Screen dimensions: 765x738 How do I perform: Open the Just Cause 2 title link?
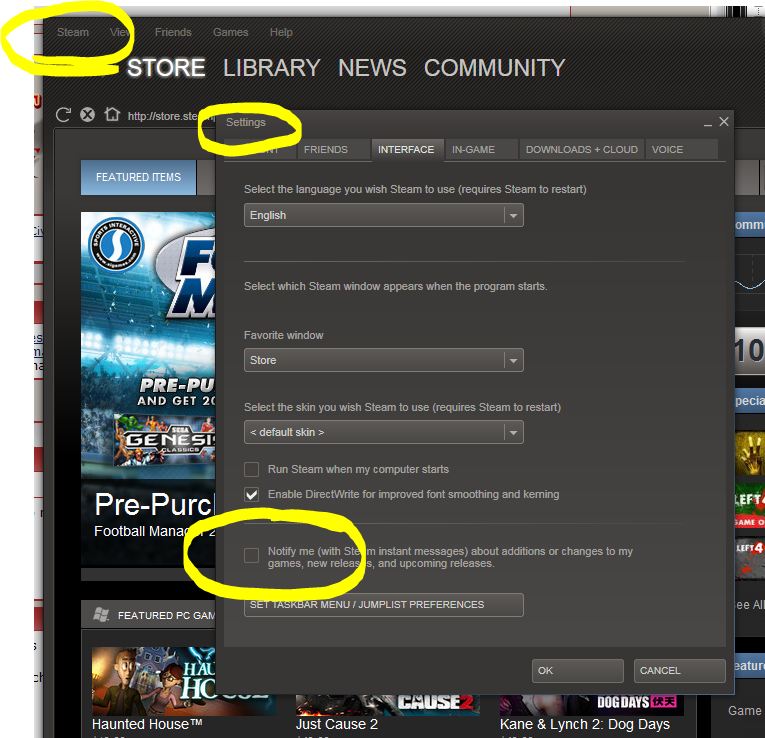tap(337, 724)
